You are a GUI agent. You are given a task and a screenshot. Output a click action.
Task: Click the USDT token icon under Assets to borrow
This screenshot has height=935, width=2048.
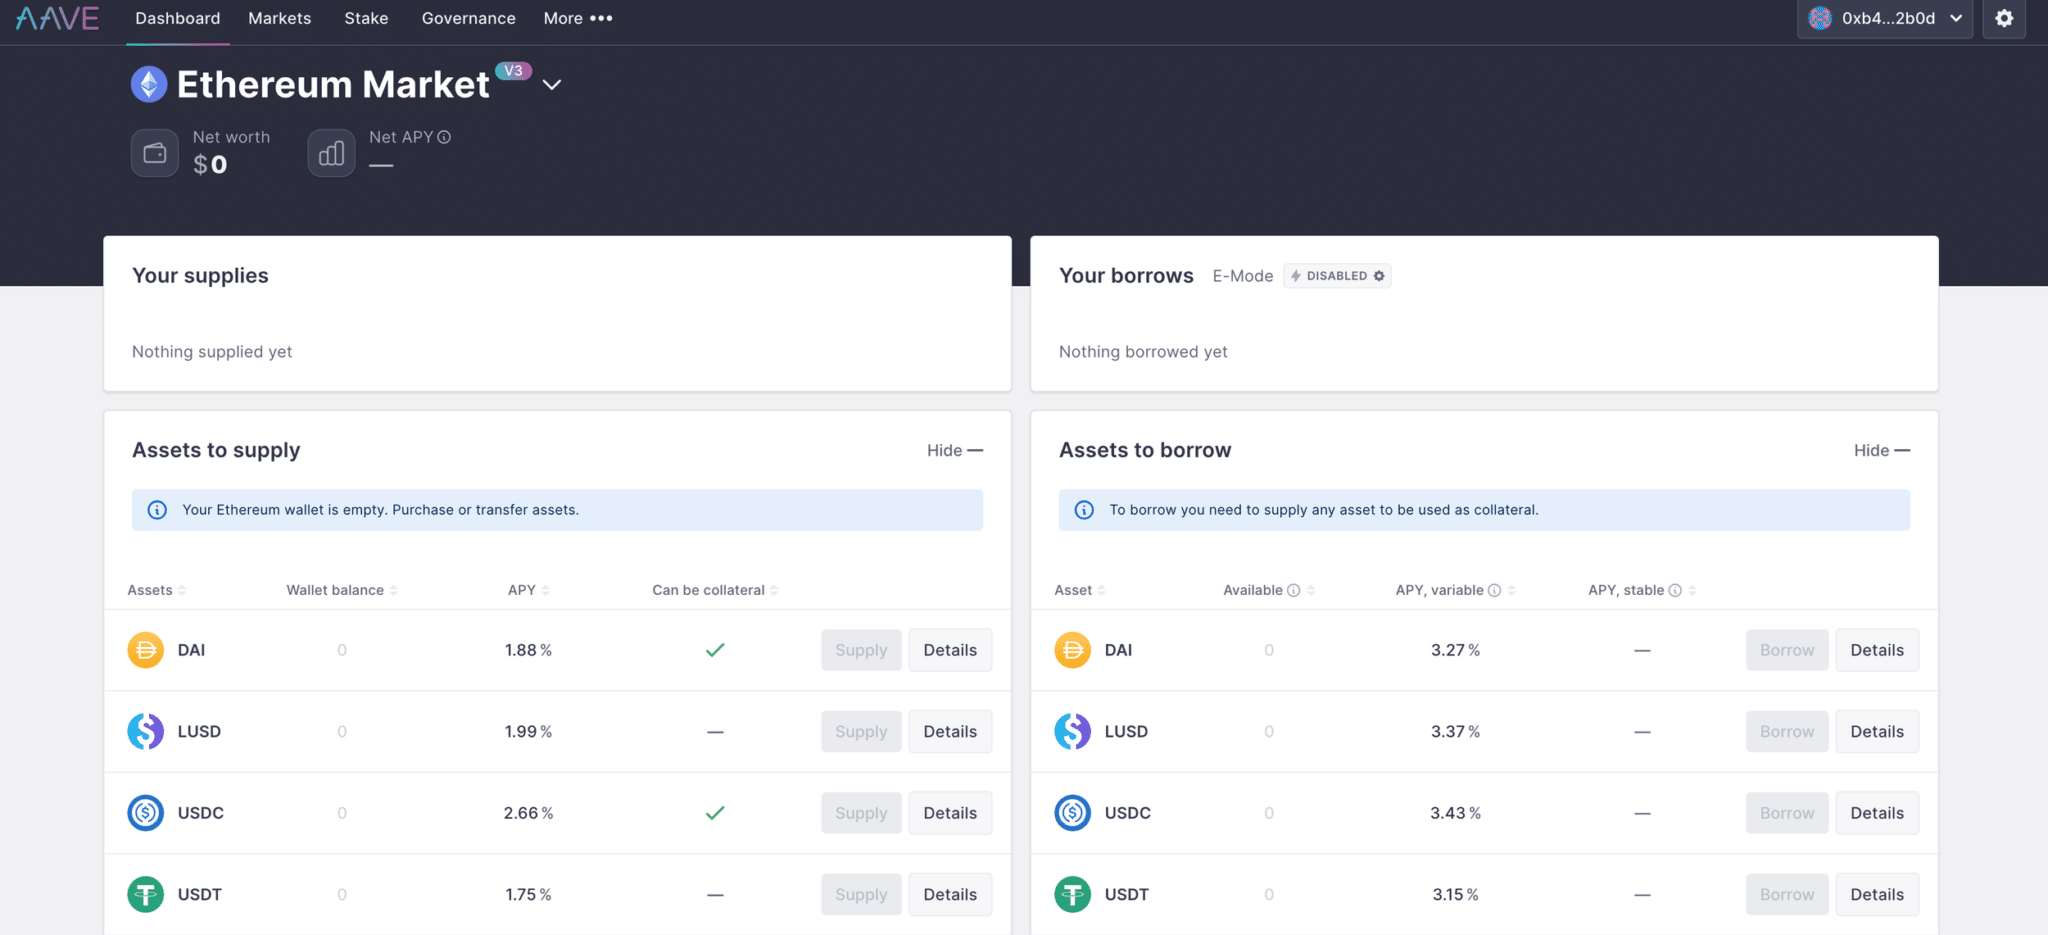point(1072,894)
